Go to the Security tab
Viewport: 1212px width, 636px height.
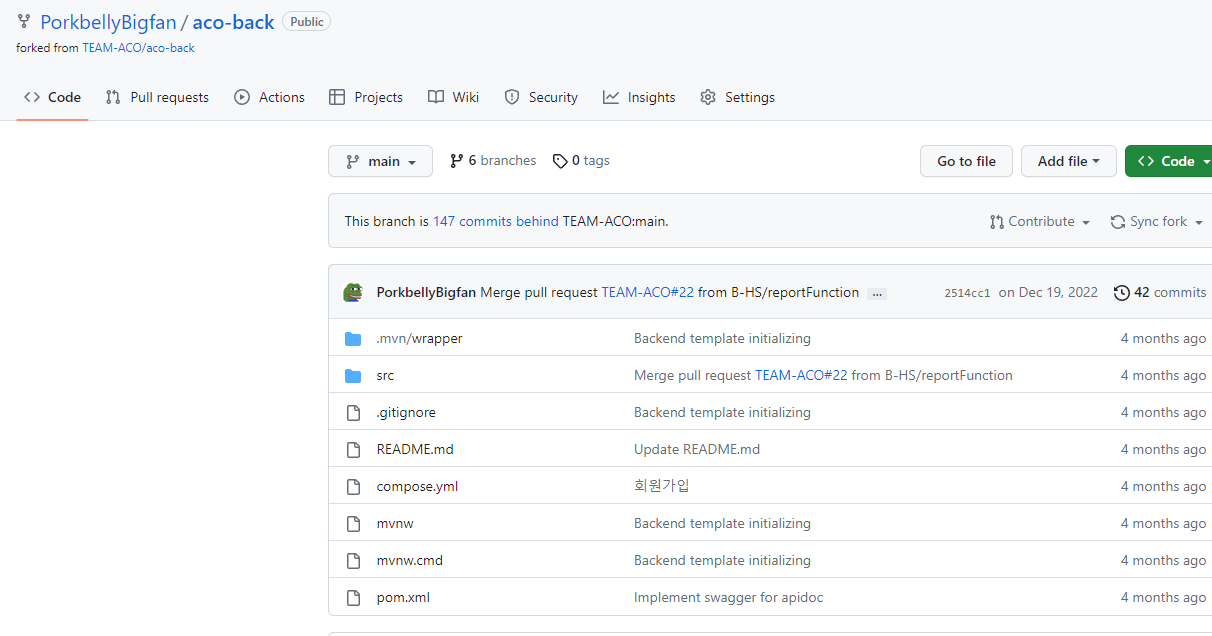[541, 97]
